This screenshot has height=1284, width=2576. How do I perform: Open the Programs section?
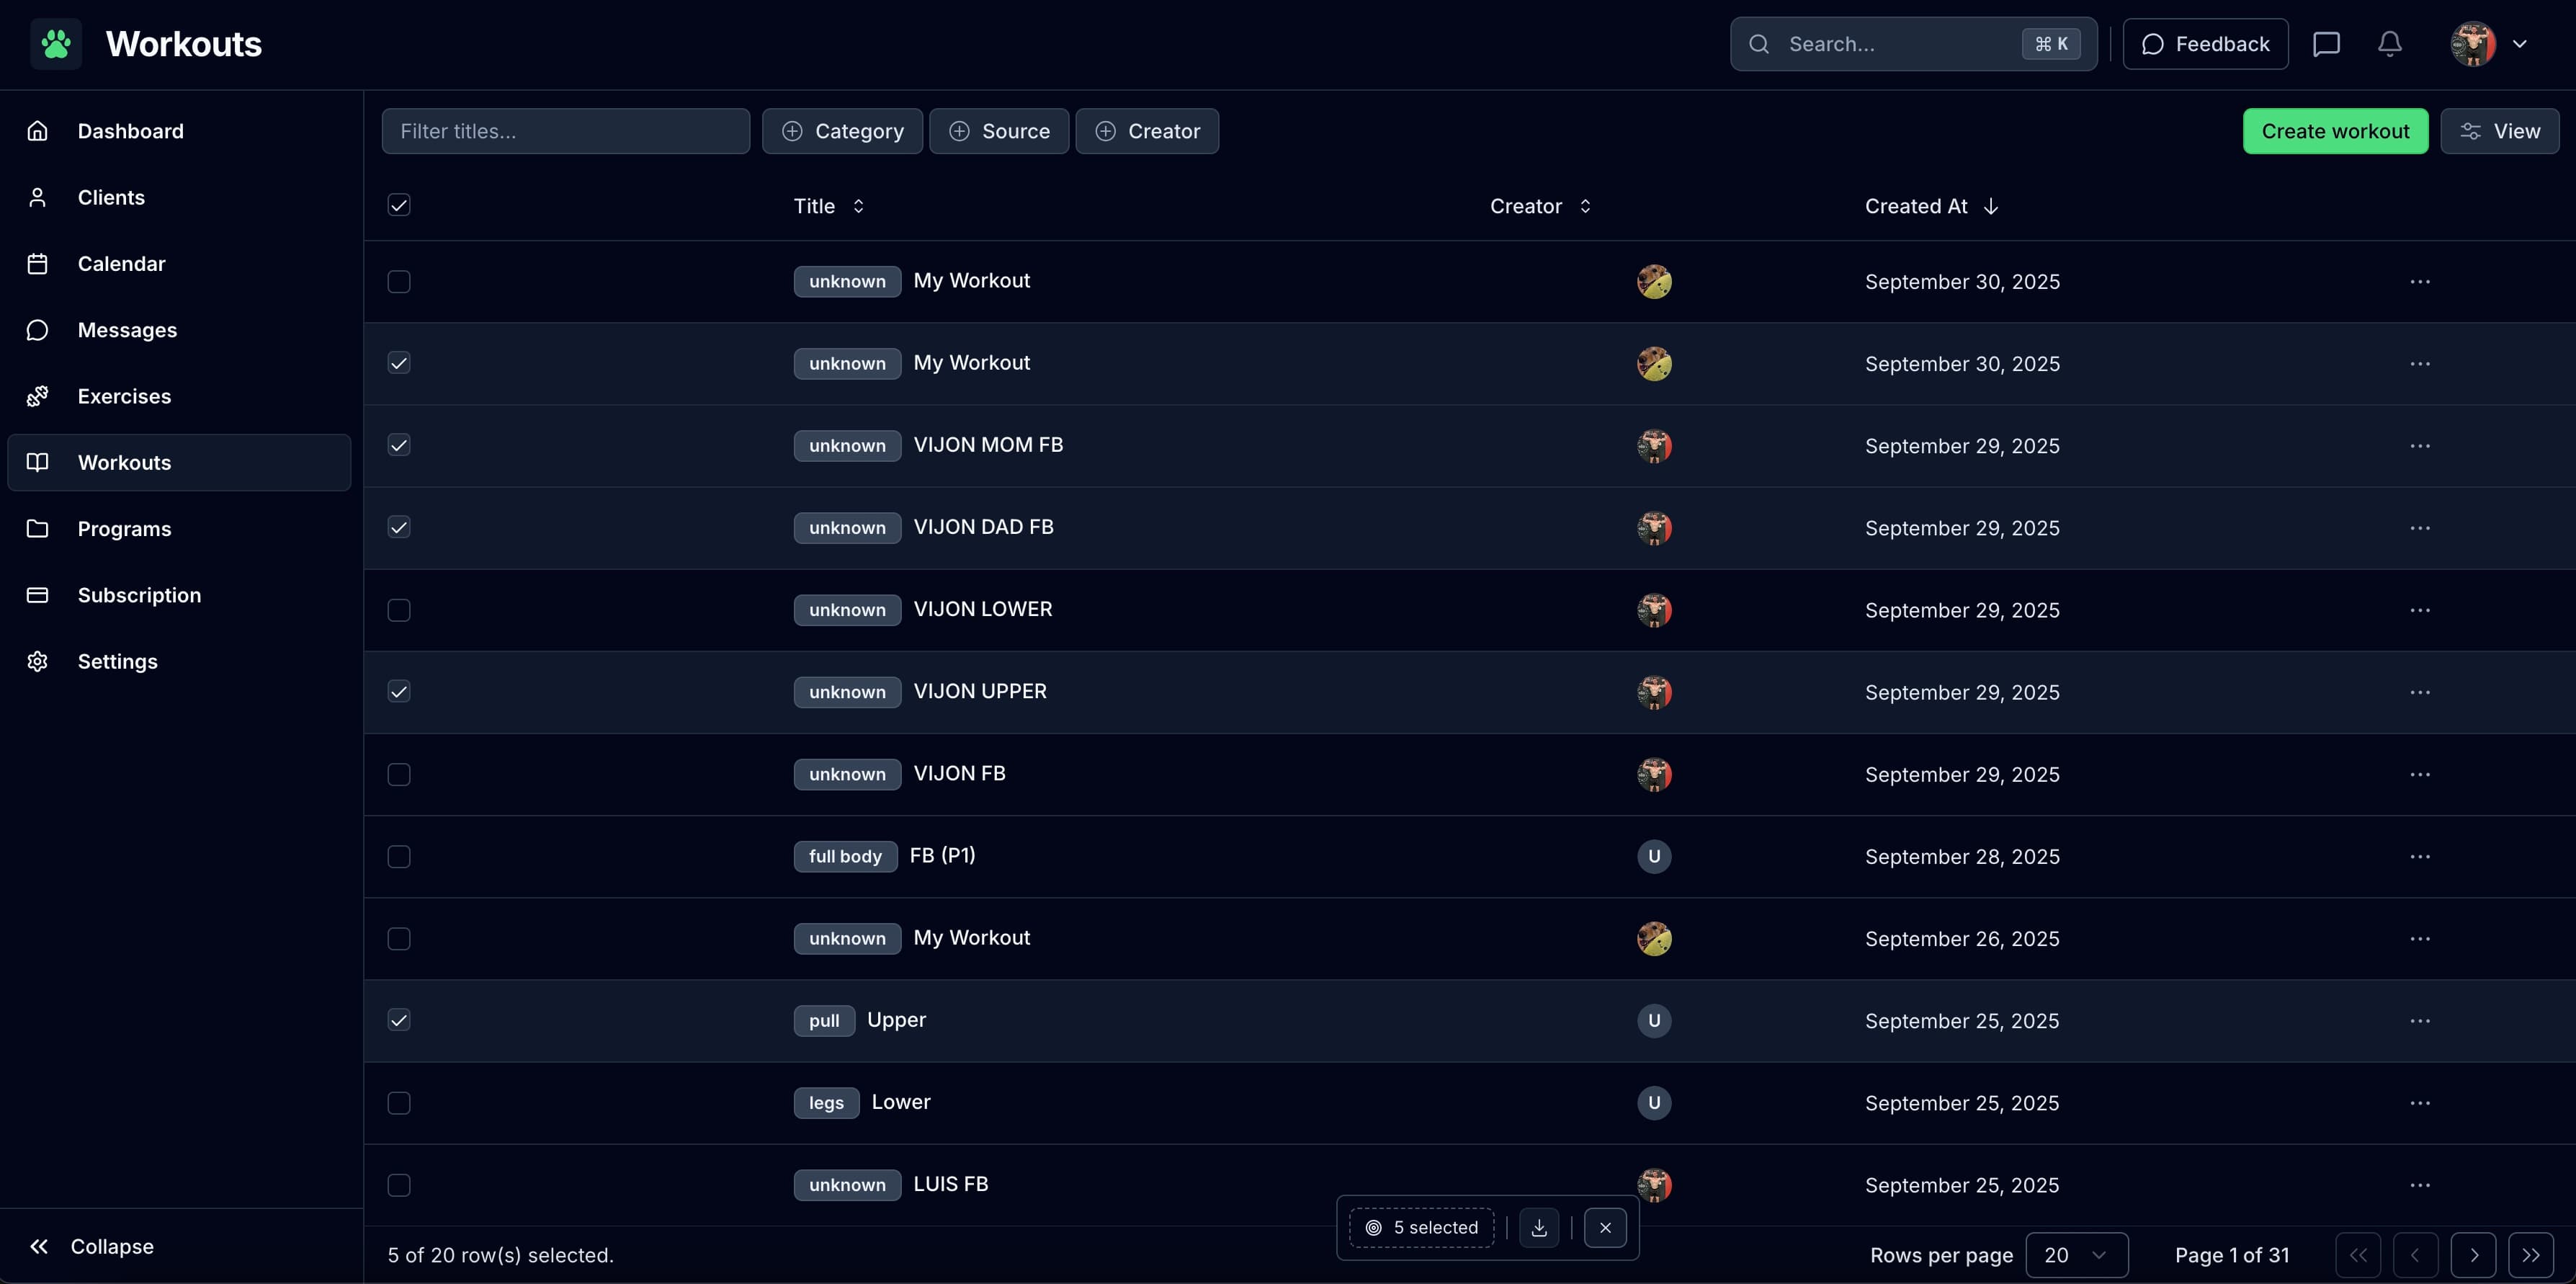coord(123,529)
